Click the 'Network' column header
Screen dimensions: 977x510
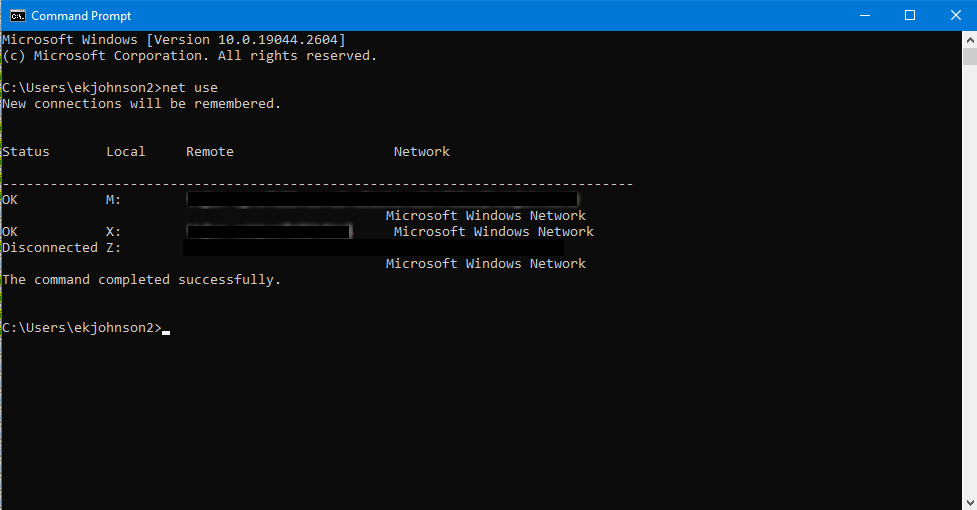coord(421,152)
